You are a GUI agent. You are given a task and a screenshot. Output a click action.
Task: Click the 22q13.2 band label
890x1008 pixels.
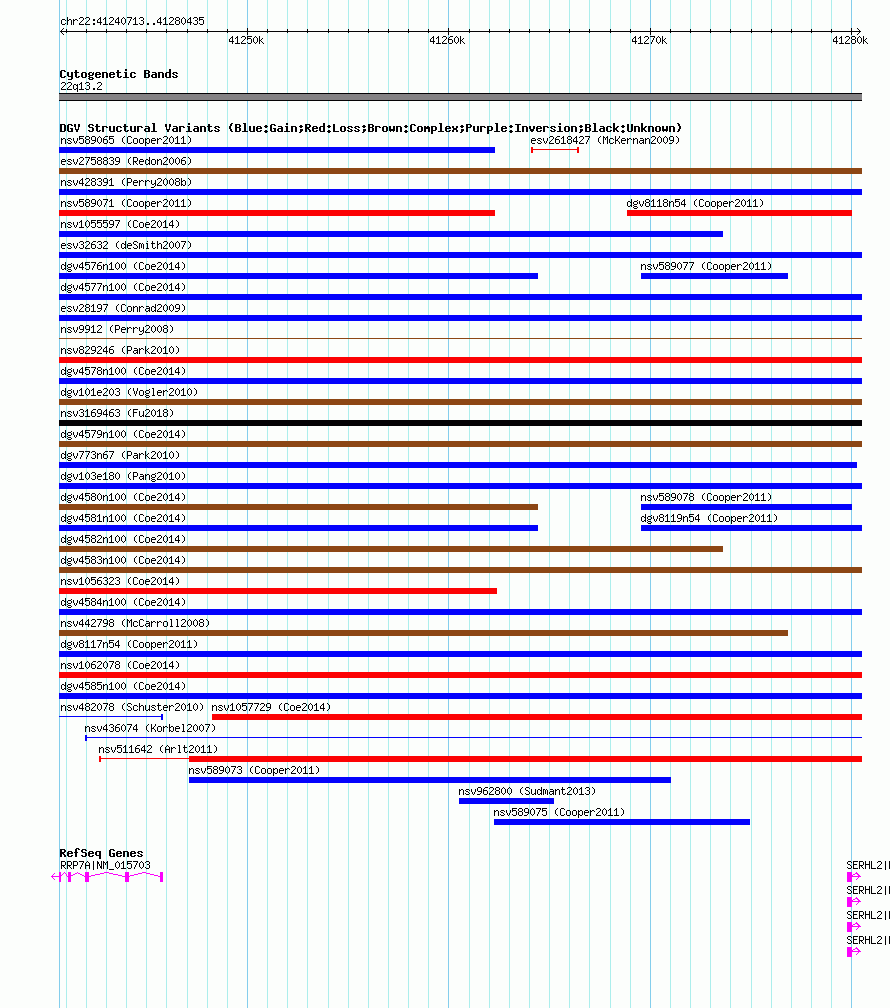81,86
